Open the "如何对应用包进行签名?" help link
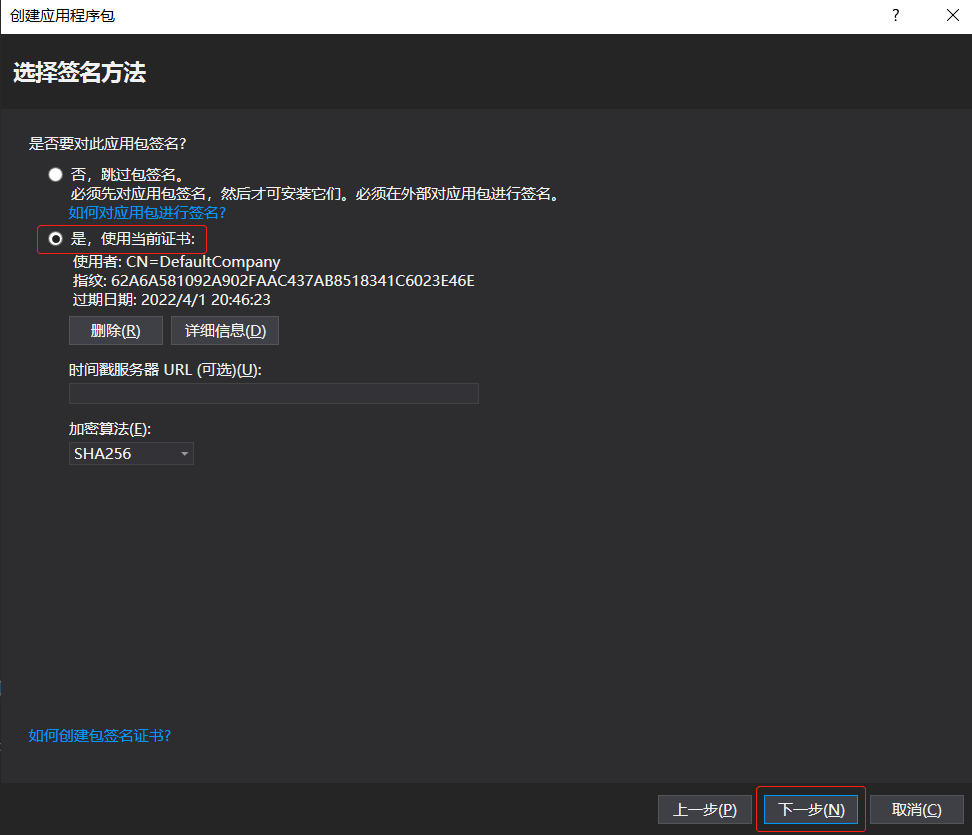 pos(146,212)
